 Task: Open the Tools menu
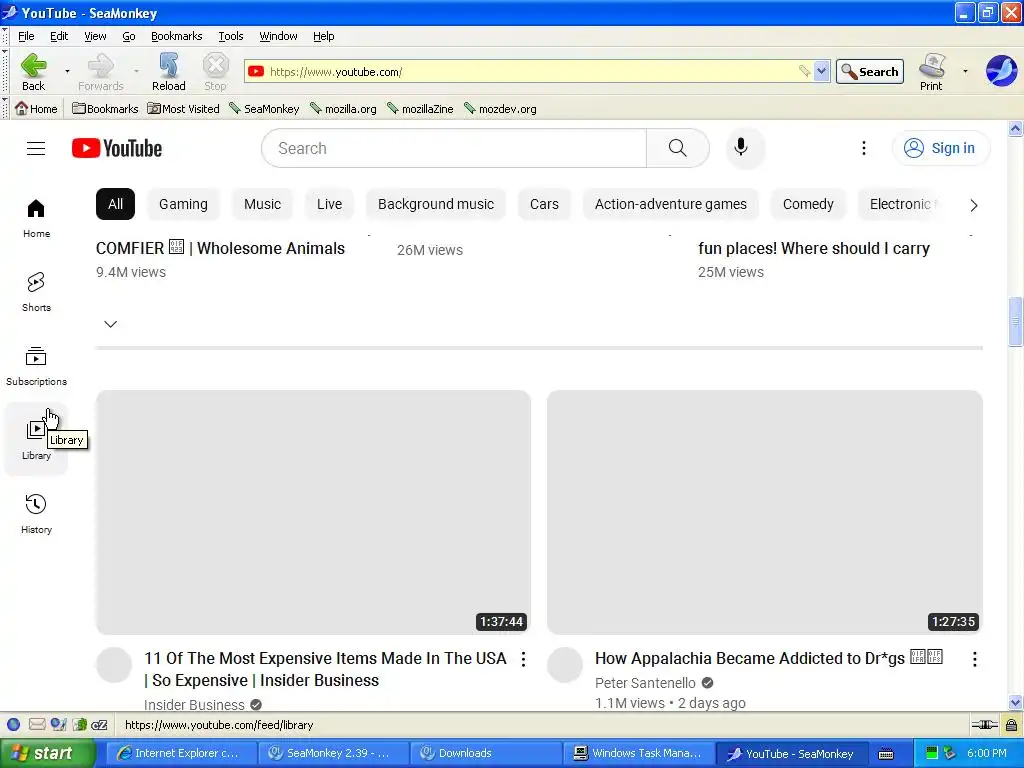[x=231, y=36]
